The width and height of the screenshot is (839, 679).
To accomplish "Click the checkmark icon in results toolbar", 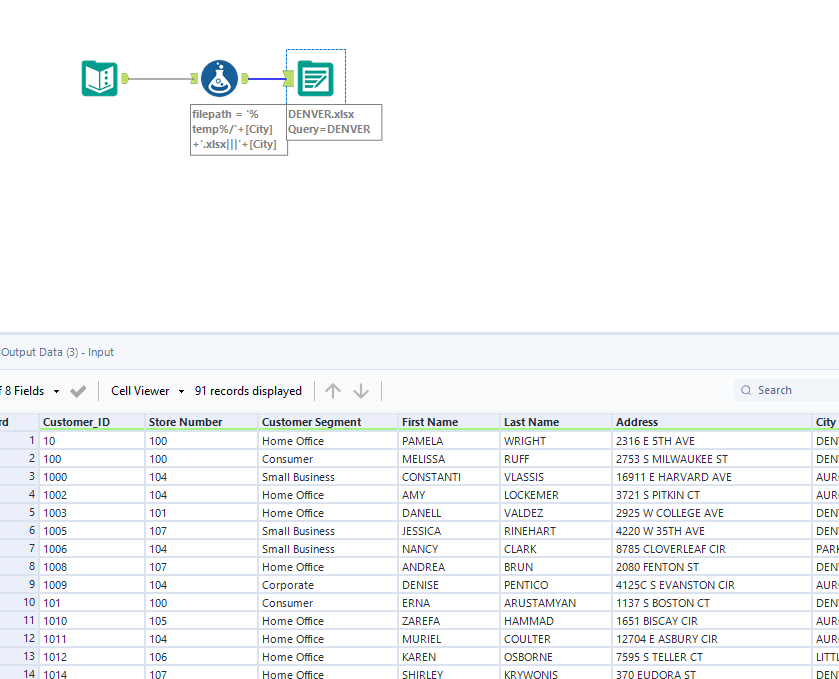I will pyautogui.click(x=79, y=391).
